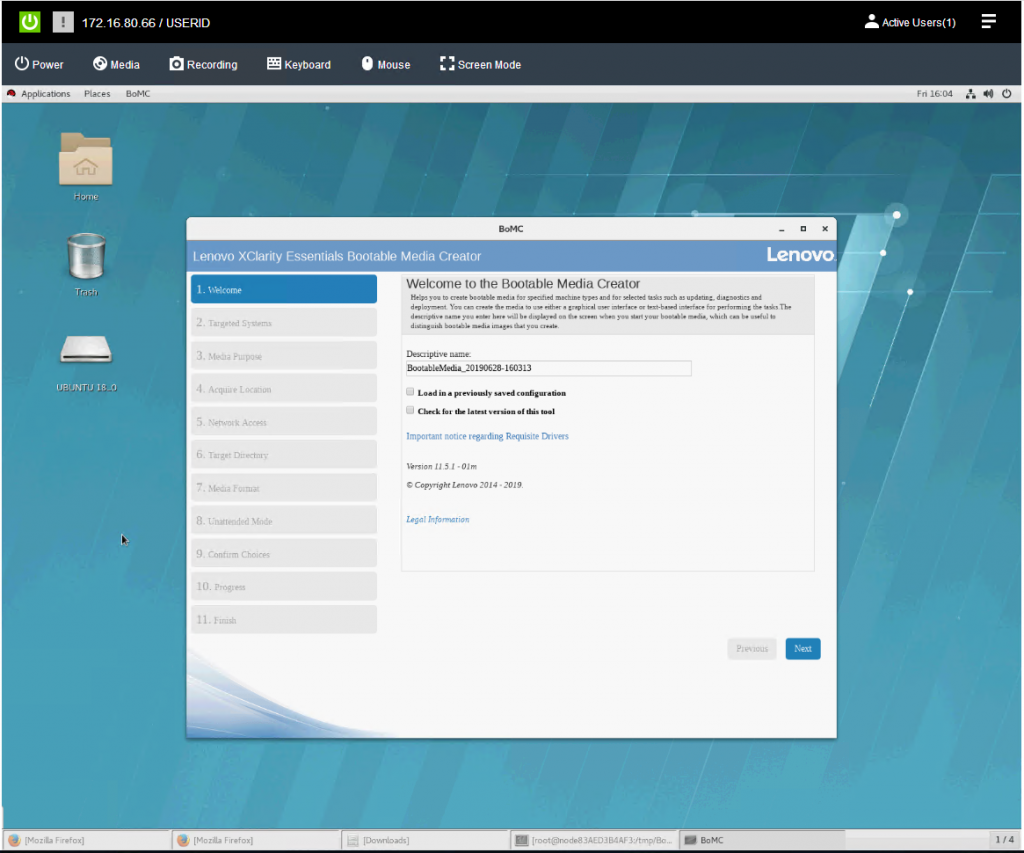
Task: Maximize the BoMC window
Action: (x=803, y=229)
